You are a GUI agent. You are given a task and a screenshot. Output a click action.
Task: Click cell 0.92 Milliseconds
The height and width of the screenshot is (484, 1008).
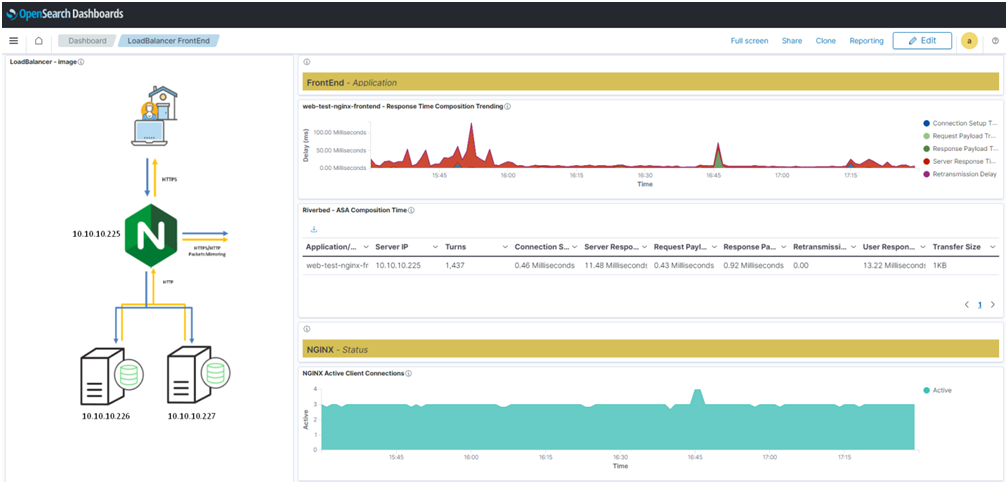[x=753, y=265]
